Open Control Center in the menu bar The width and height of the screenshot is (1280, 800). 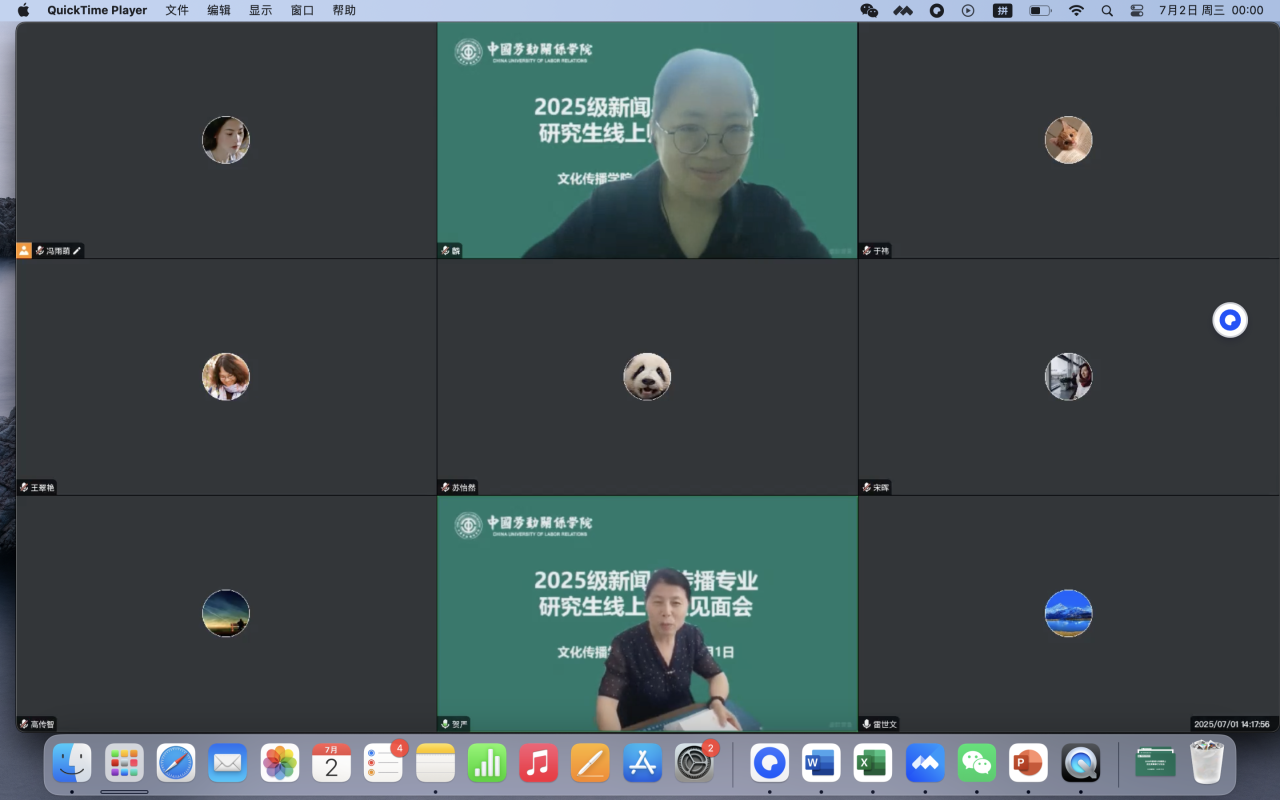click(1137, 10)
